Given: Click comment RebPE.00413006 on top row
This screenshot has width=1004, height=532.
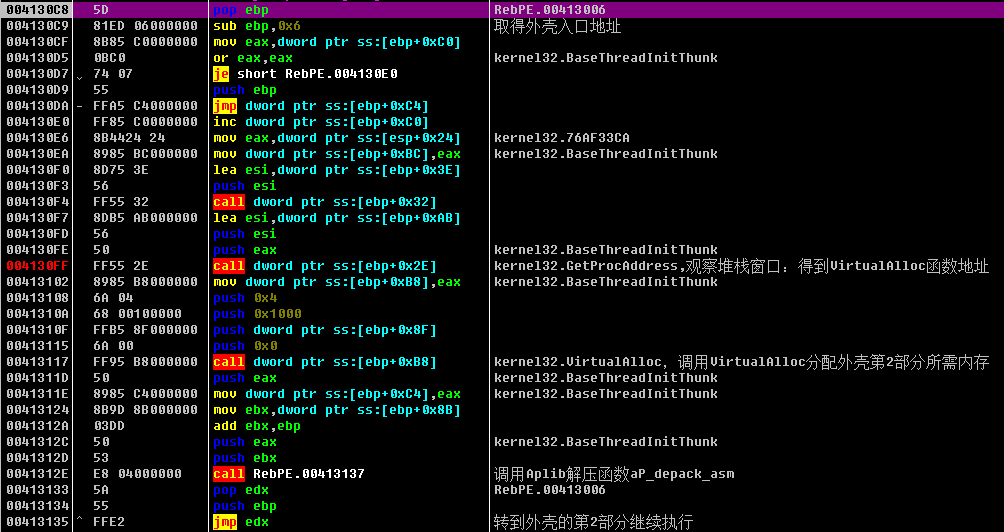Looking at the screenshot, I should click(550, 10).
